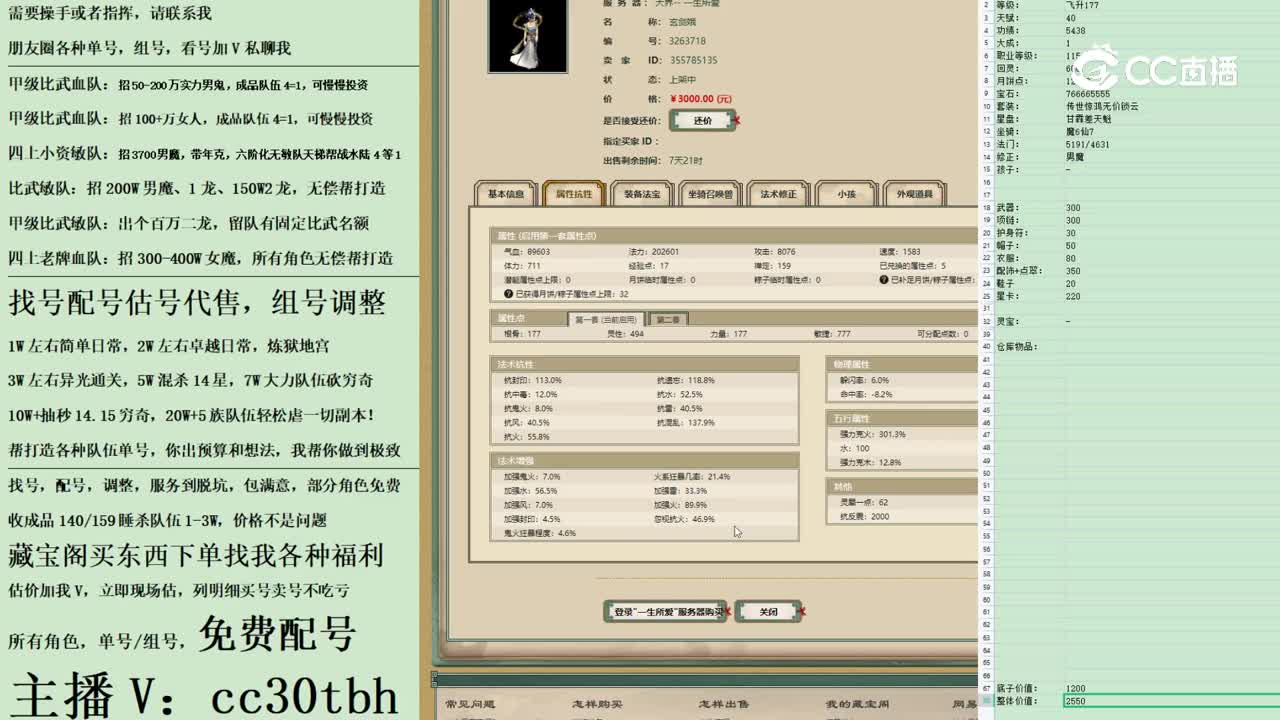The width and height of the screenshot is (1280, 720).
Task: Click the 速度: 1583 stat
Action: click(x=900, y=252)
